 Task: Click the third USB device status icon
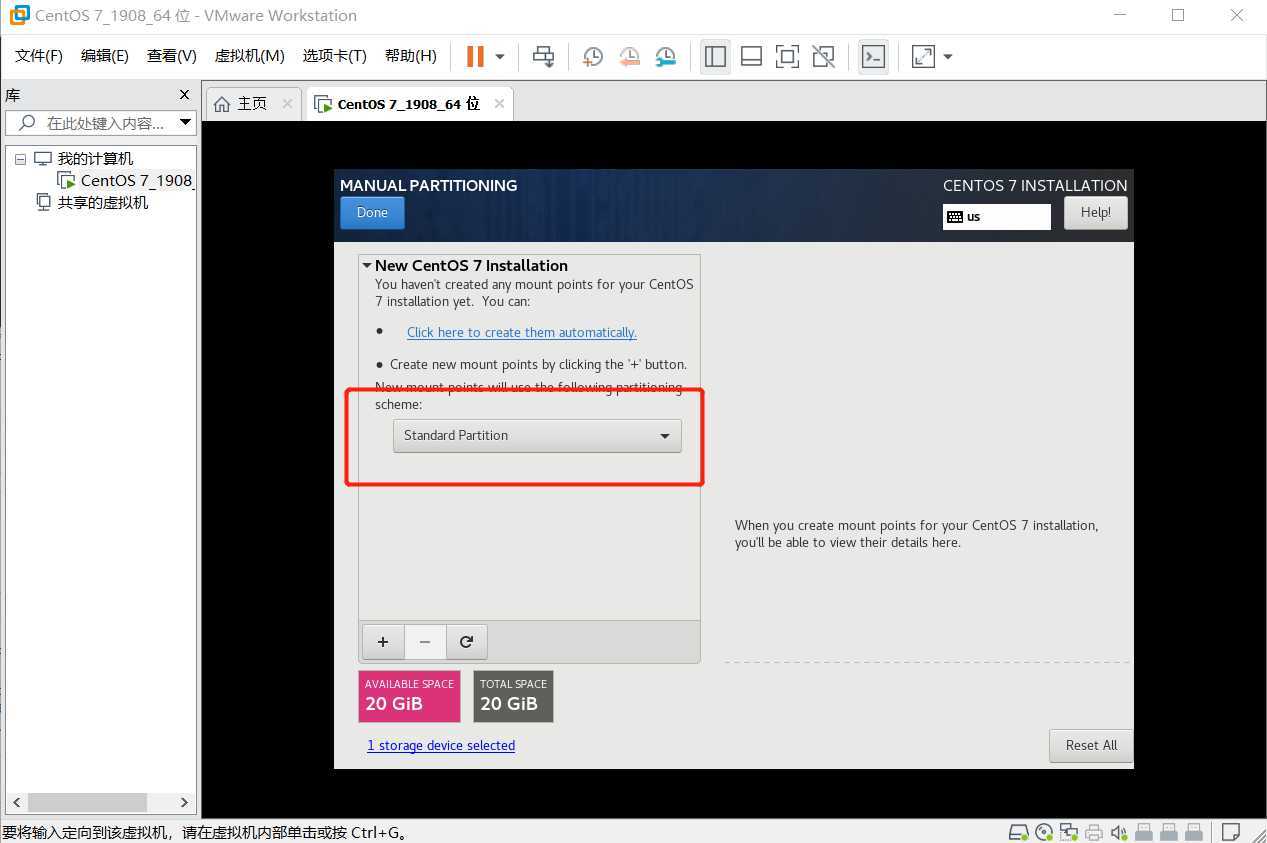tap(1194, 832)
